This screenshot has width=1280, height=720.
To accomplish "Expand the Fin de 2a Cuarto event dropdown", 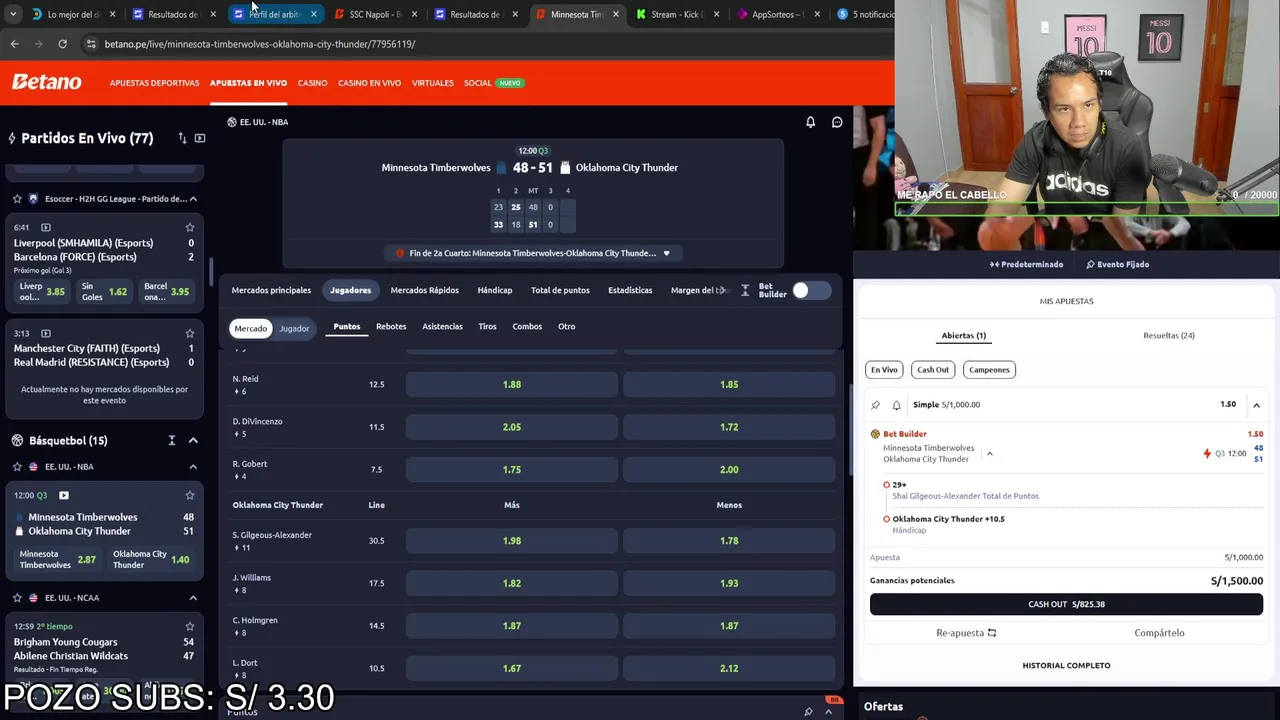I will (667, 253).
